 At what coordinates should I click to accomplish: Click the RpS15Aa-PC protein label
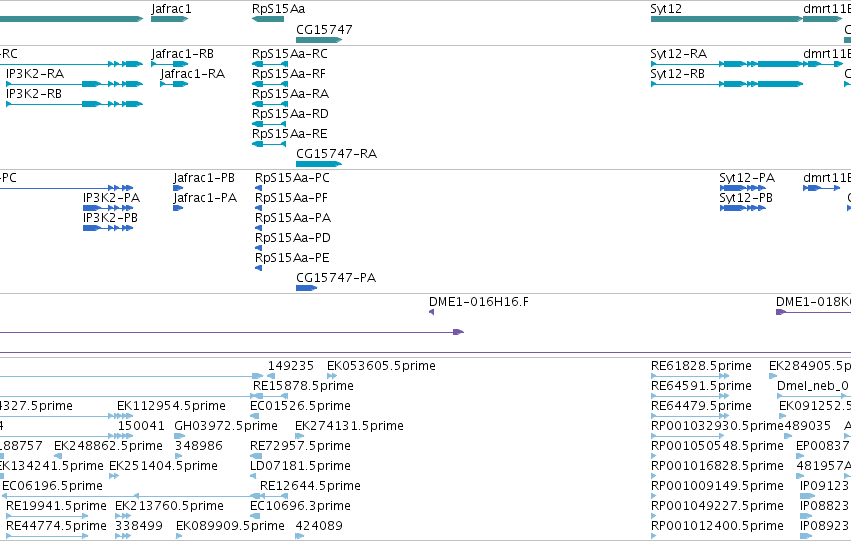click(x=292, y=179)
